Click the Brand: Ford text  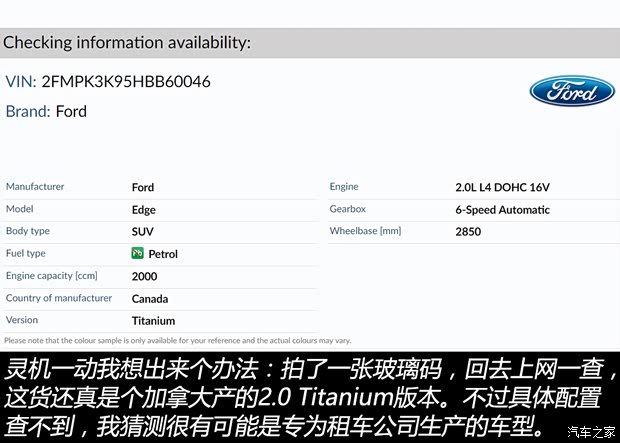[46, 111]
